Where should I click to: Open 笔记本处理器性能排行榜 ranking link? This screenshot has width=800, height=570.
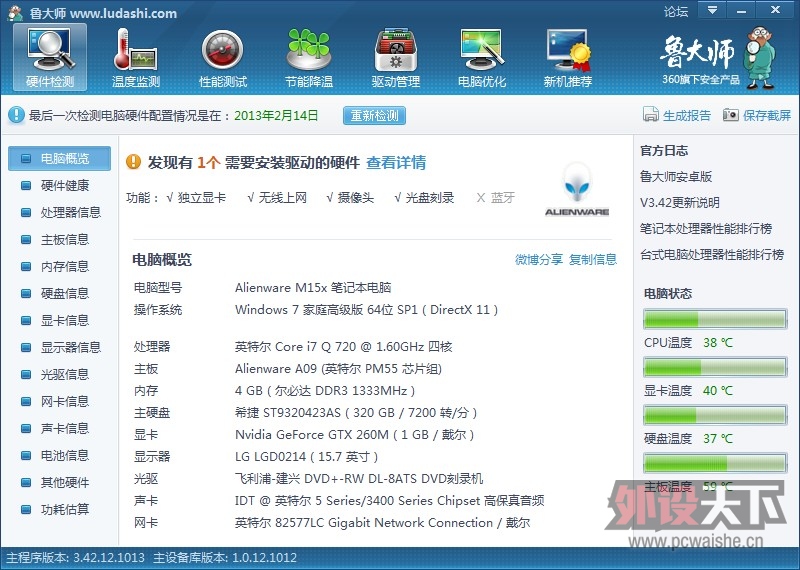click(x=706, y=229)
